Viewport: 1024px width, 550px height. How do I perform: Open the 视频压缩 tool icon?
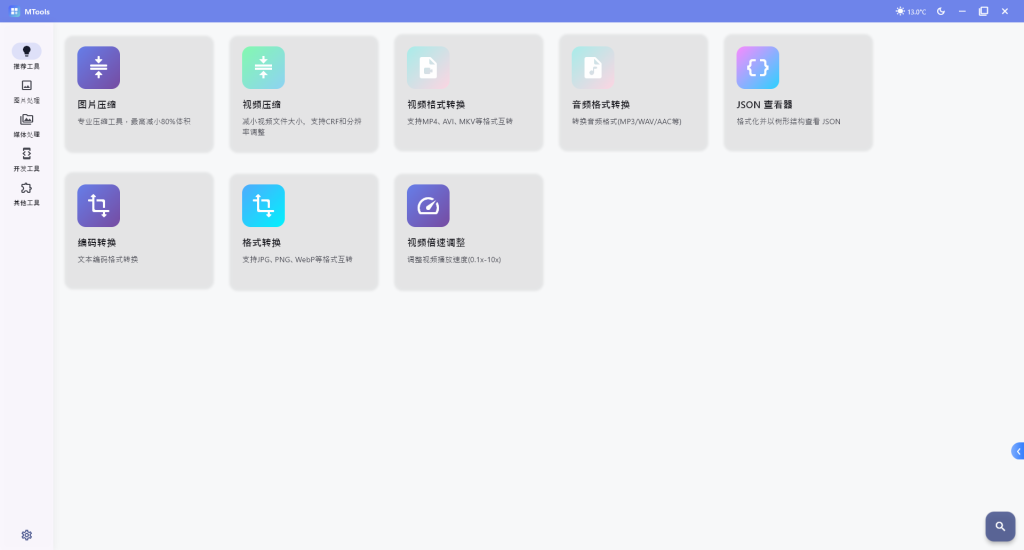263,67
